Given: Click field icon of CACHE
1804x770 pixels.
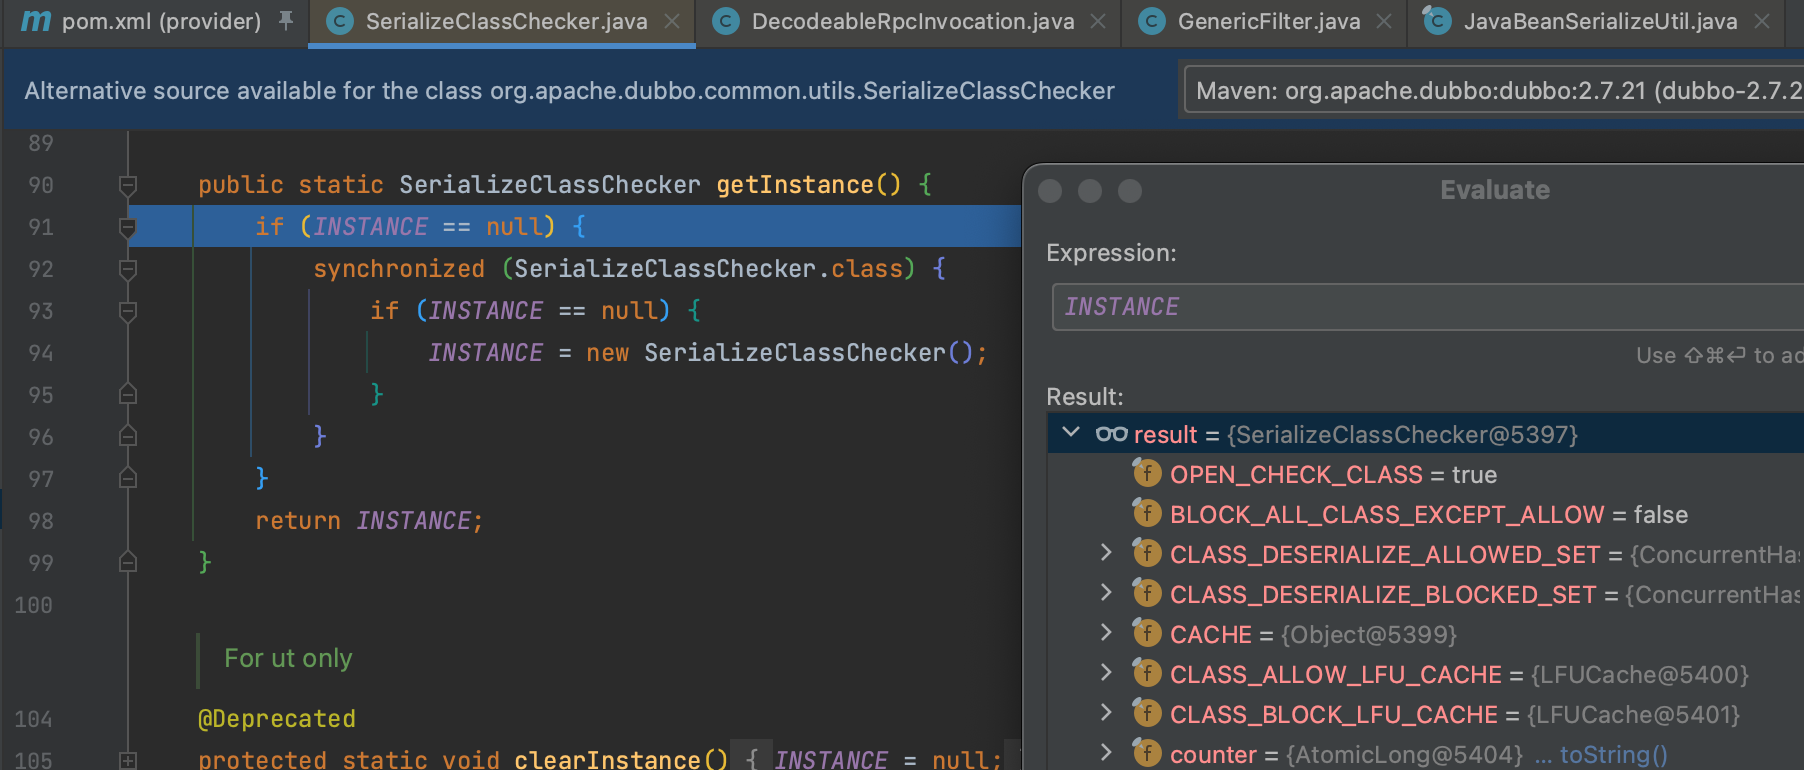Looking at the screenshot, I should [x=1146, y=633].
